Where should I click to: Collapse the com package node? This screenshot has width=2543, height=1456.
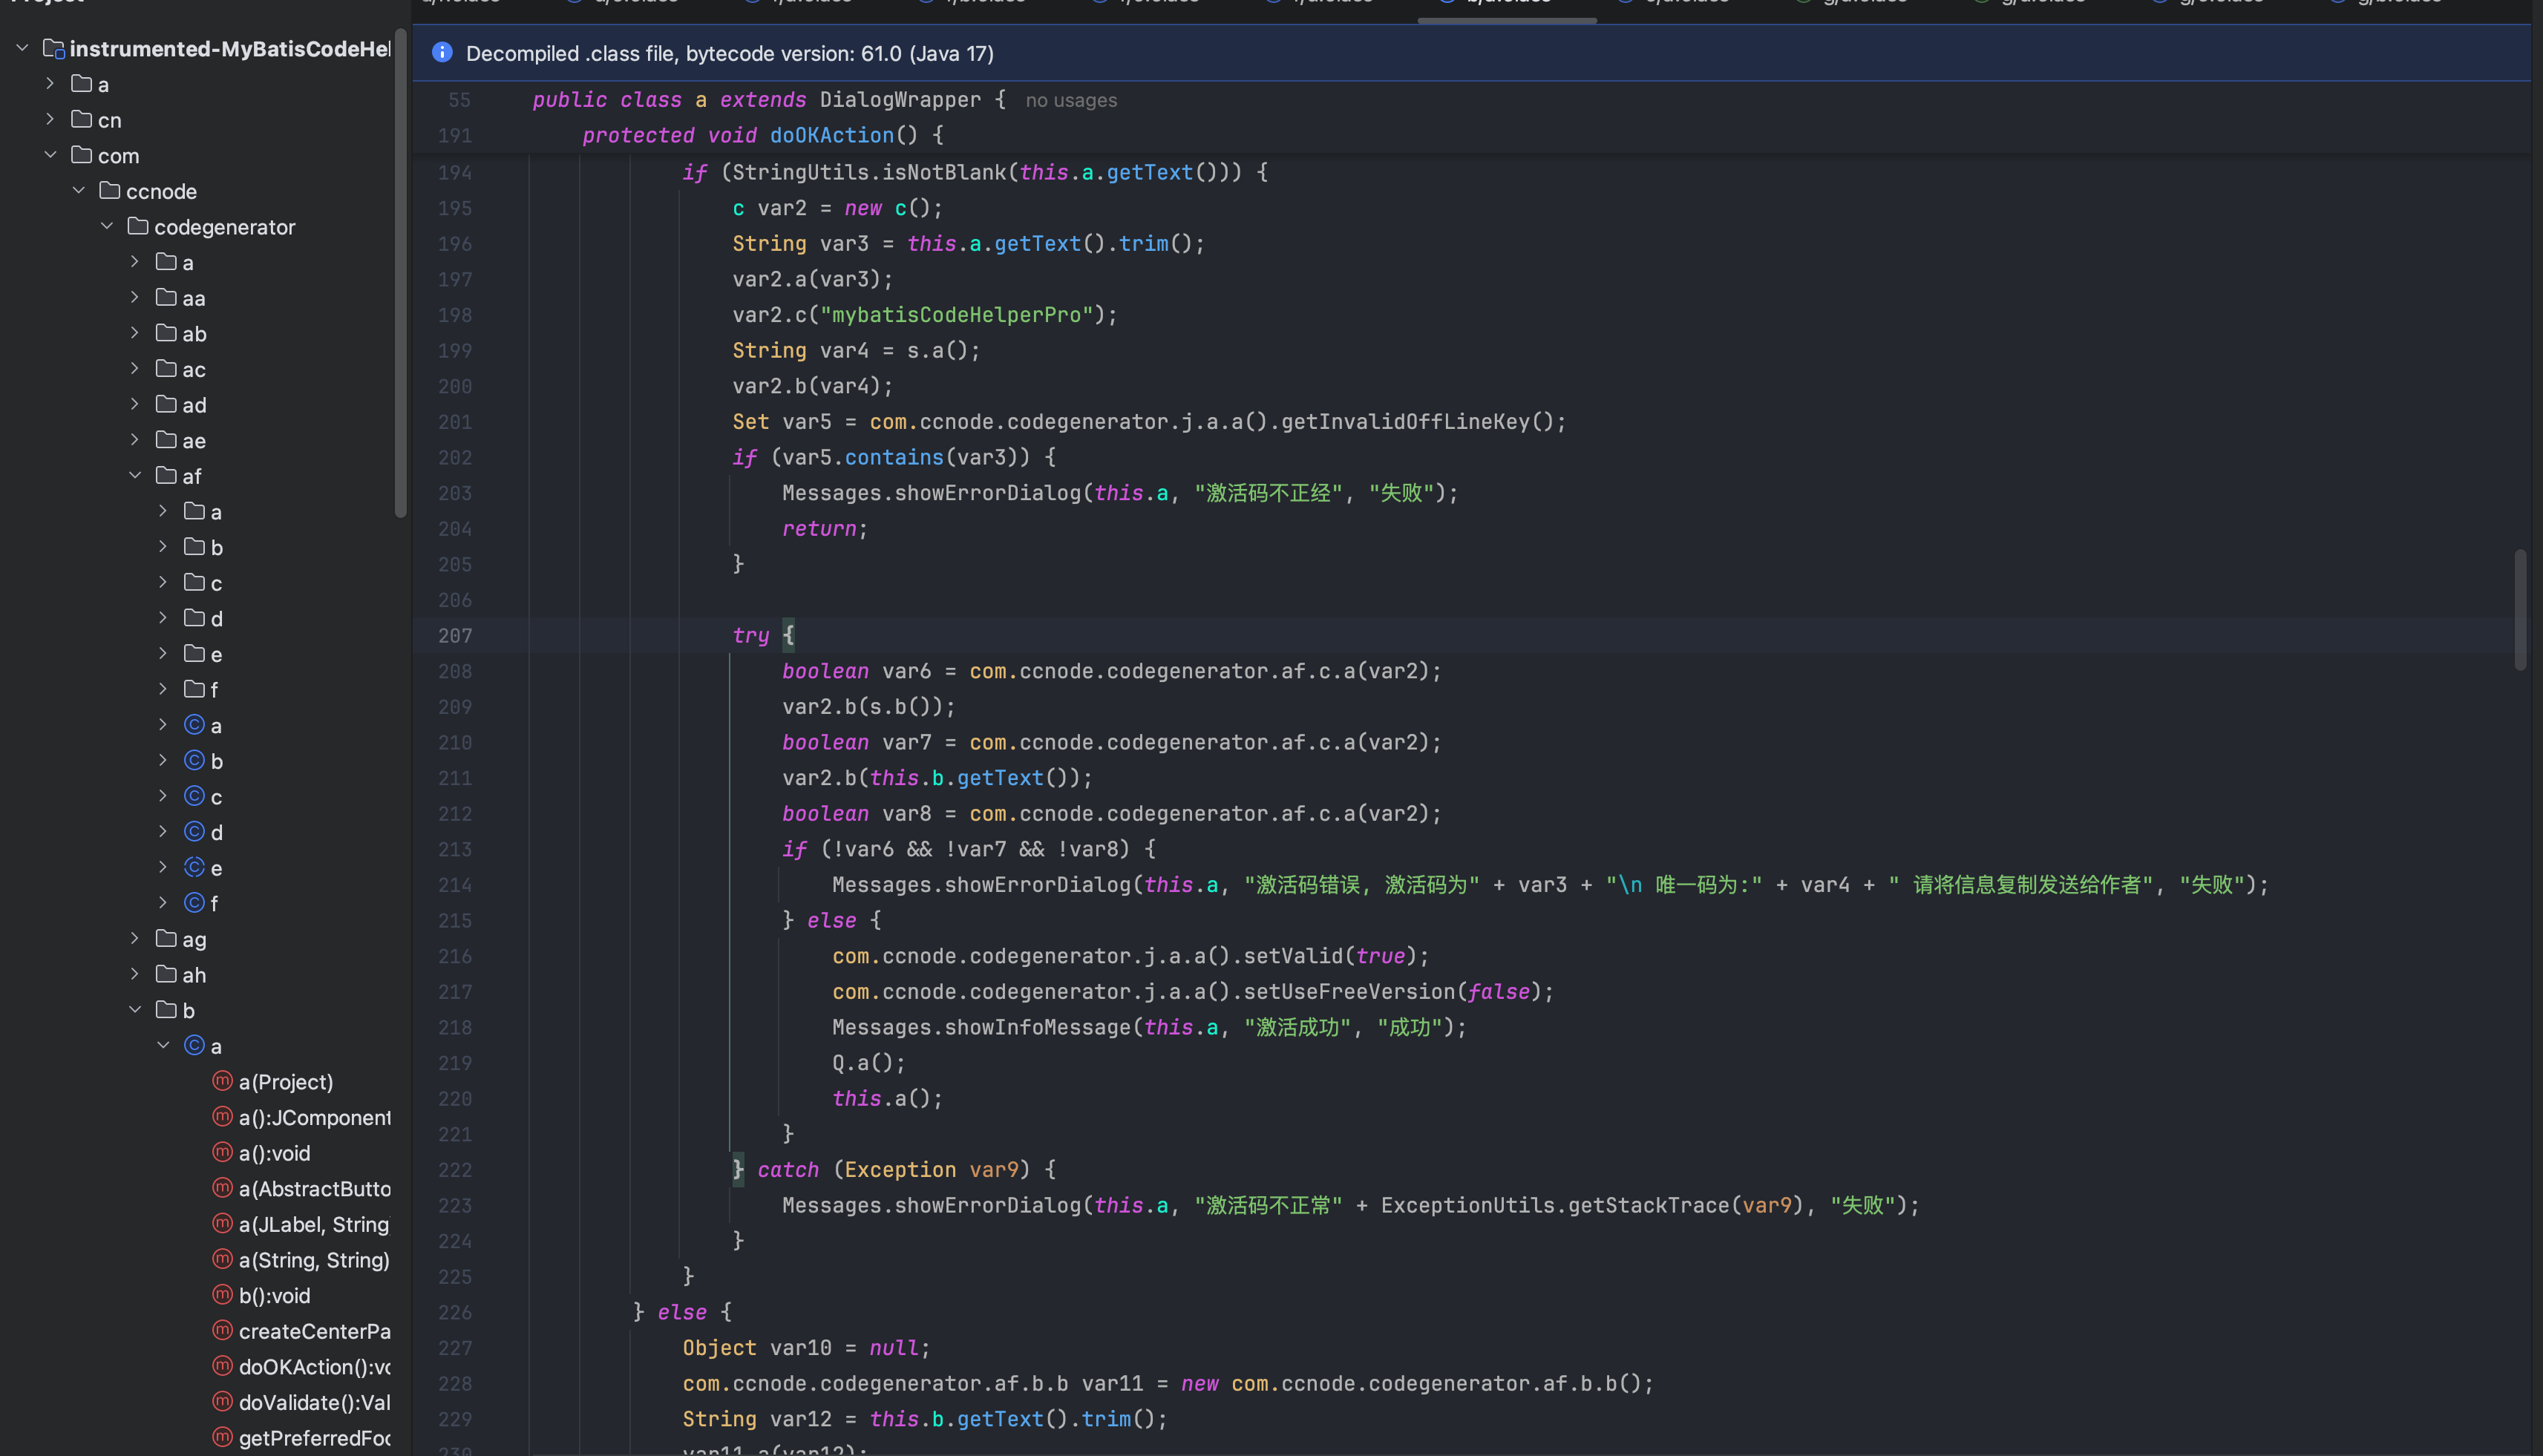50,155
